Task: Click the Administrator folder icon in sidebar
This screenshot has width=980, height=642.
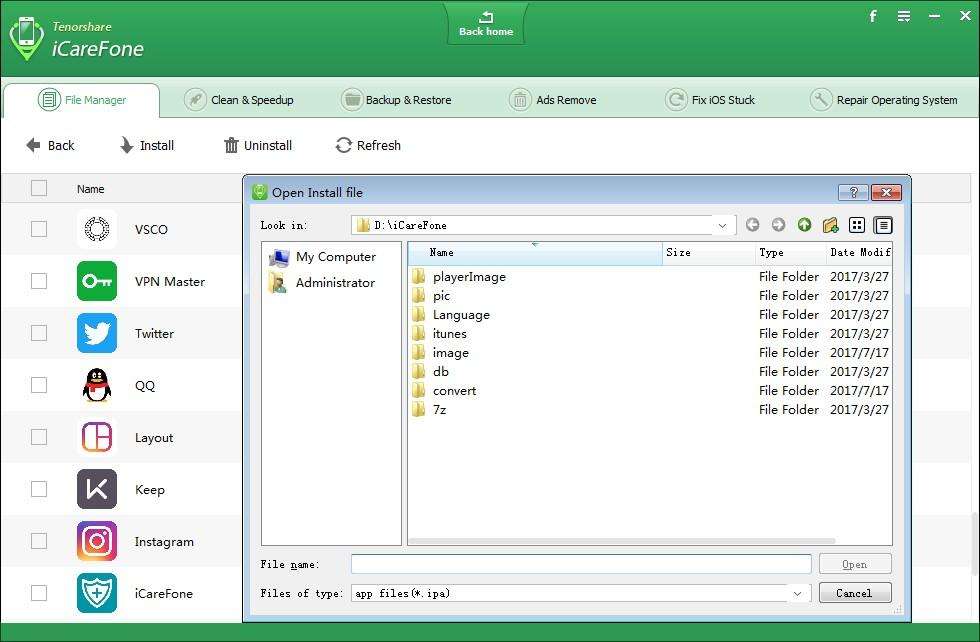Action: pos(278,283)
